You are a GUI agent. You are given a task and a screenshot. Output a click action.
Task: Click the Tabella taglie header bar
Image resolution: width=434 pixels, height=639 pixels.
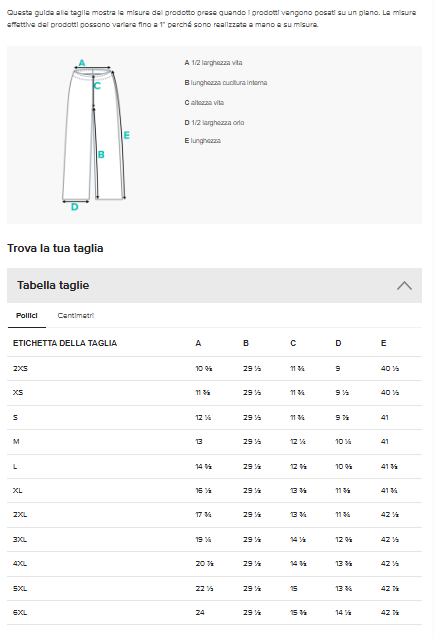tap(214, 285)
